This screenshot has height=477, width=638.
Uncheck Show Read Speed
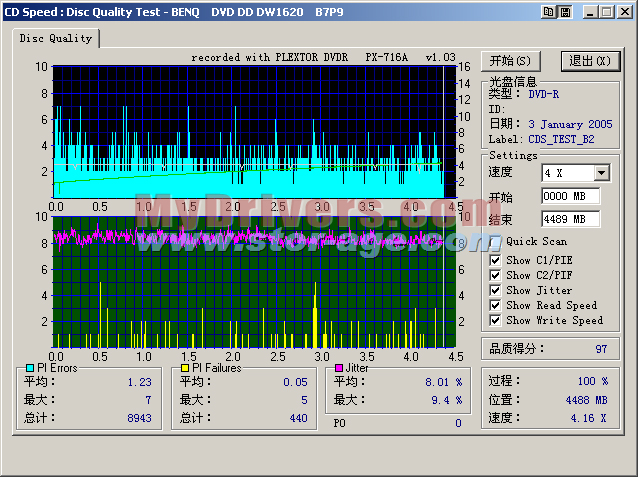(495, 305)
